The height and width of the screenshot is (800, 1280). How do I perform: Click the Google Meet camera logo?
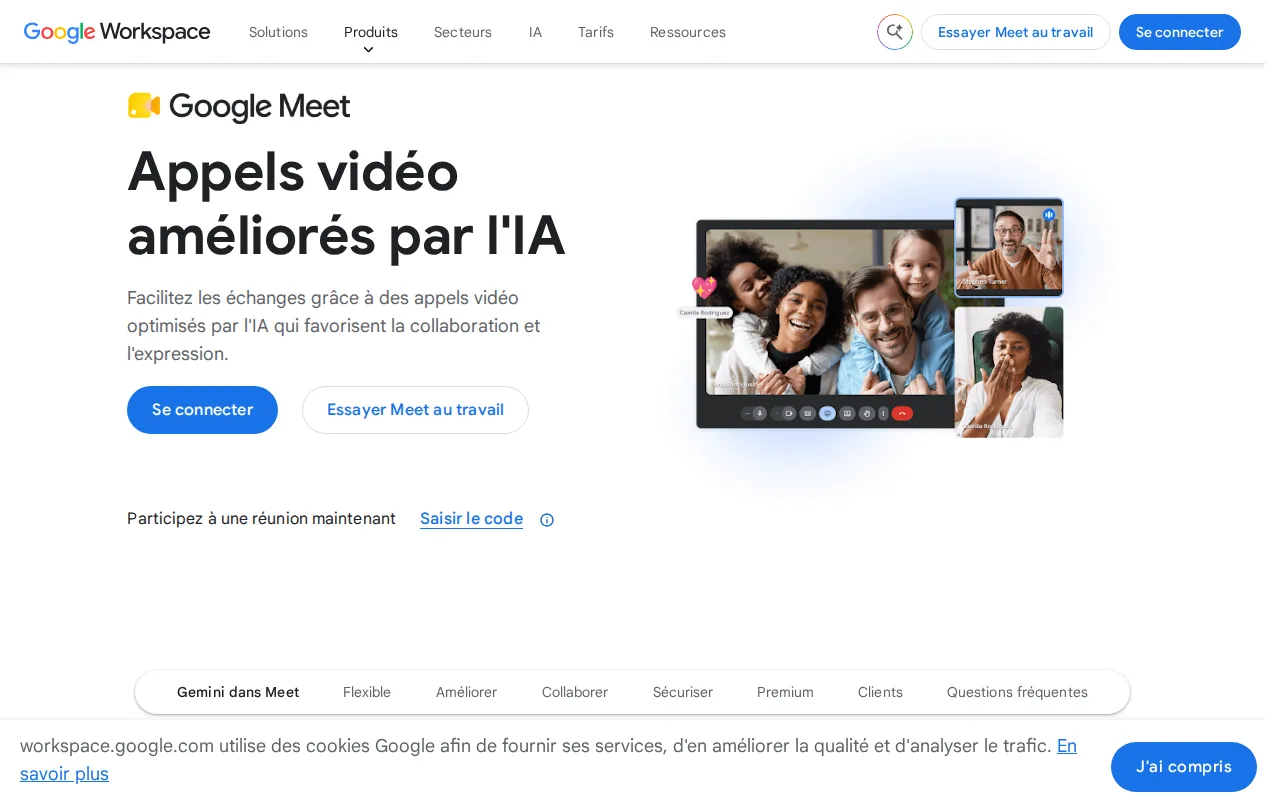pos(144,106)
